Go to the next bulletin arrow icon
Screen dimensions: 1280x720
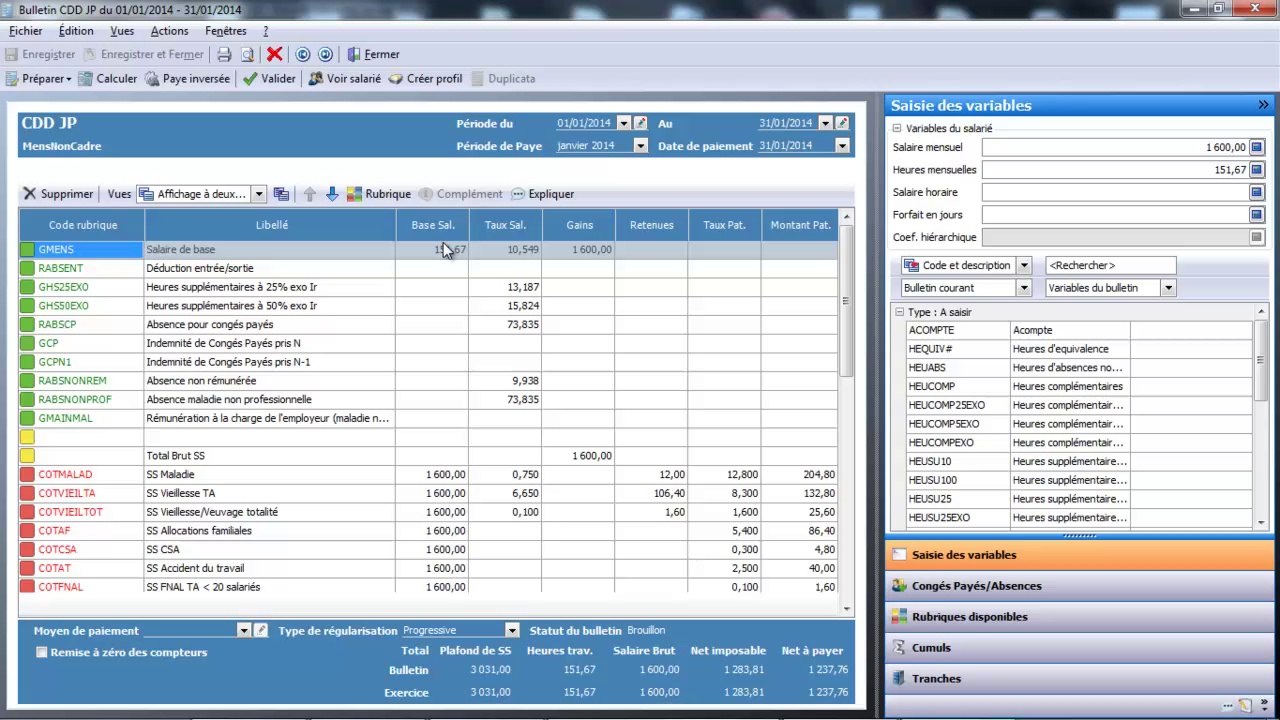pyautogui.click(x=324, y=55)
